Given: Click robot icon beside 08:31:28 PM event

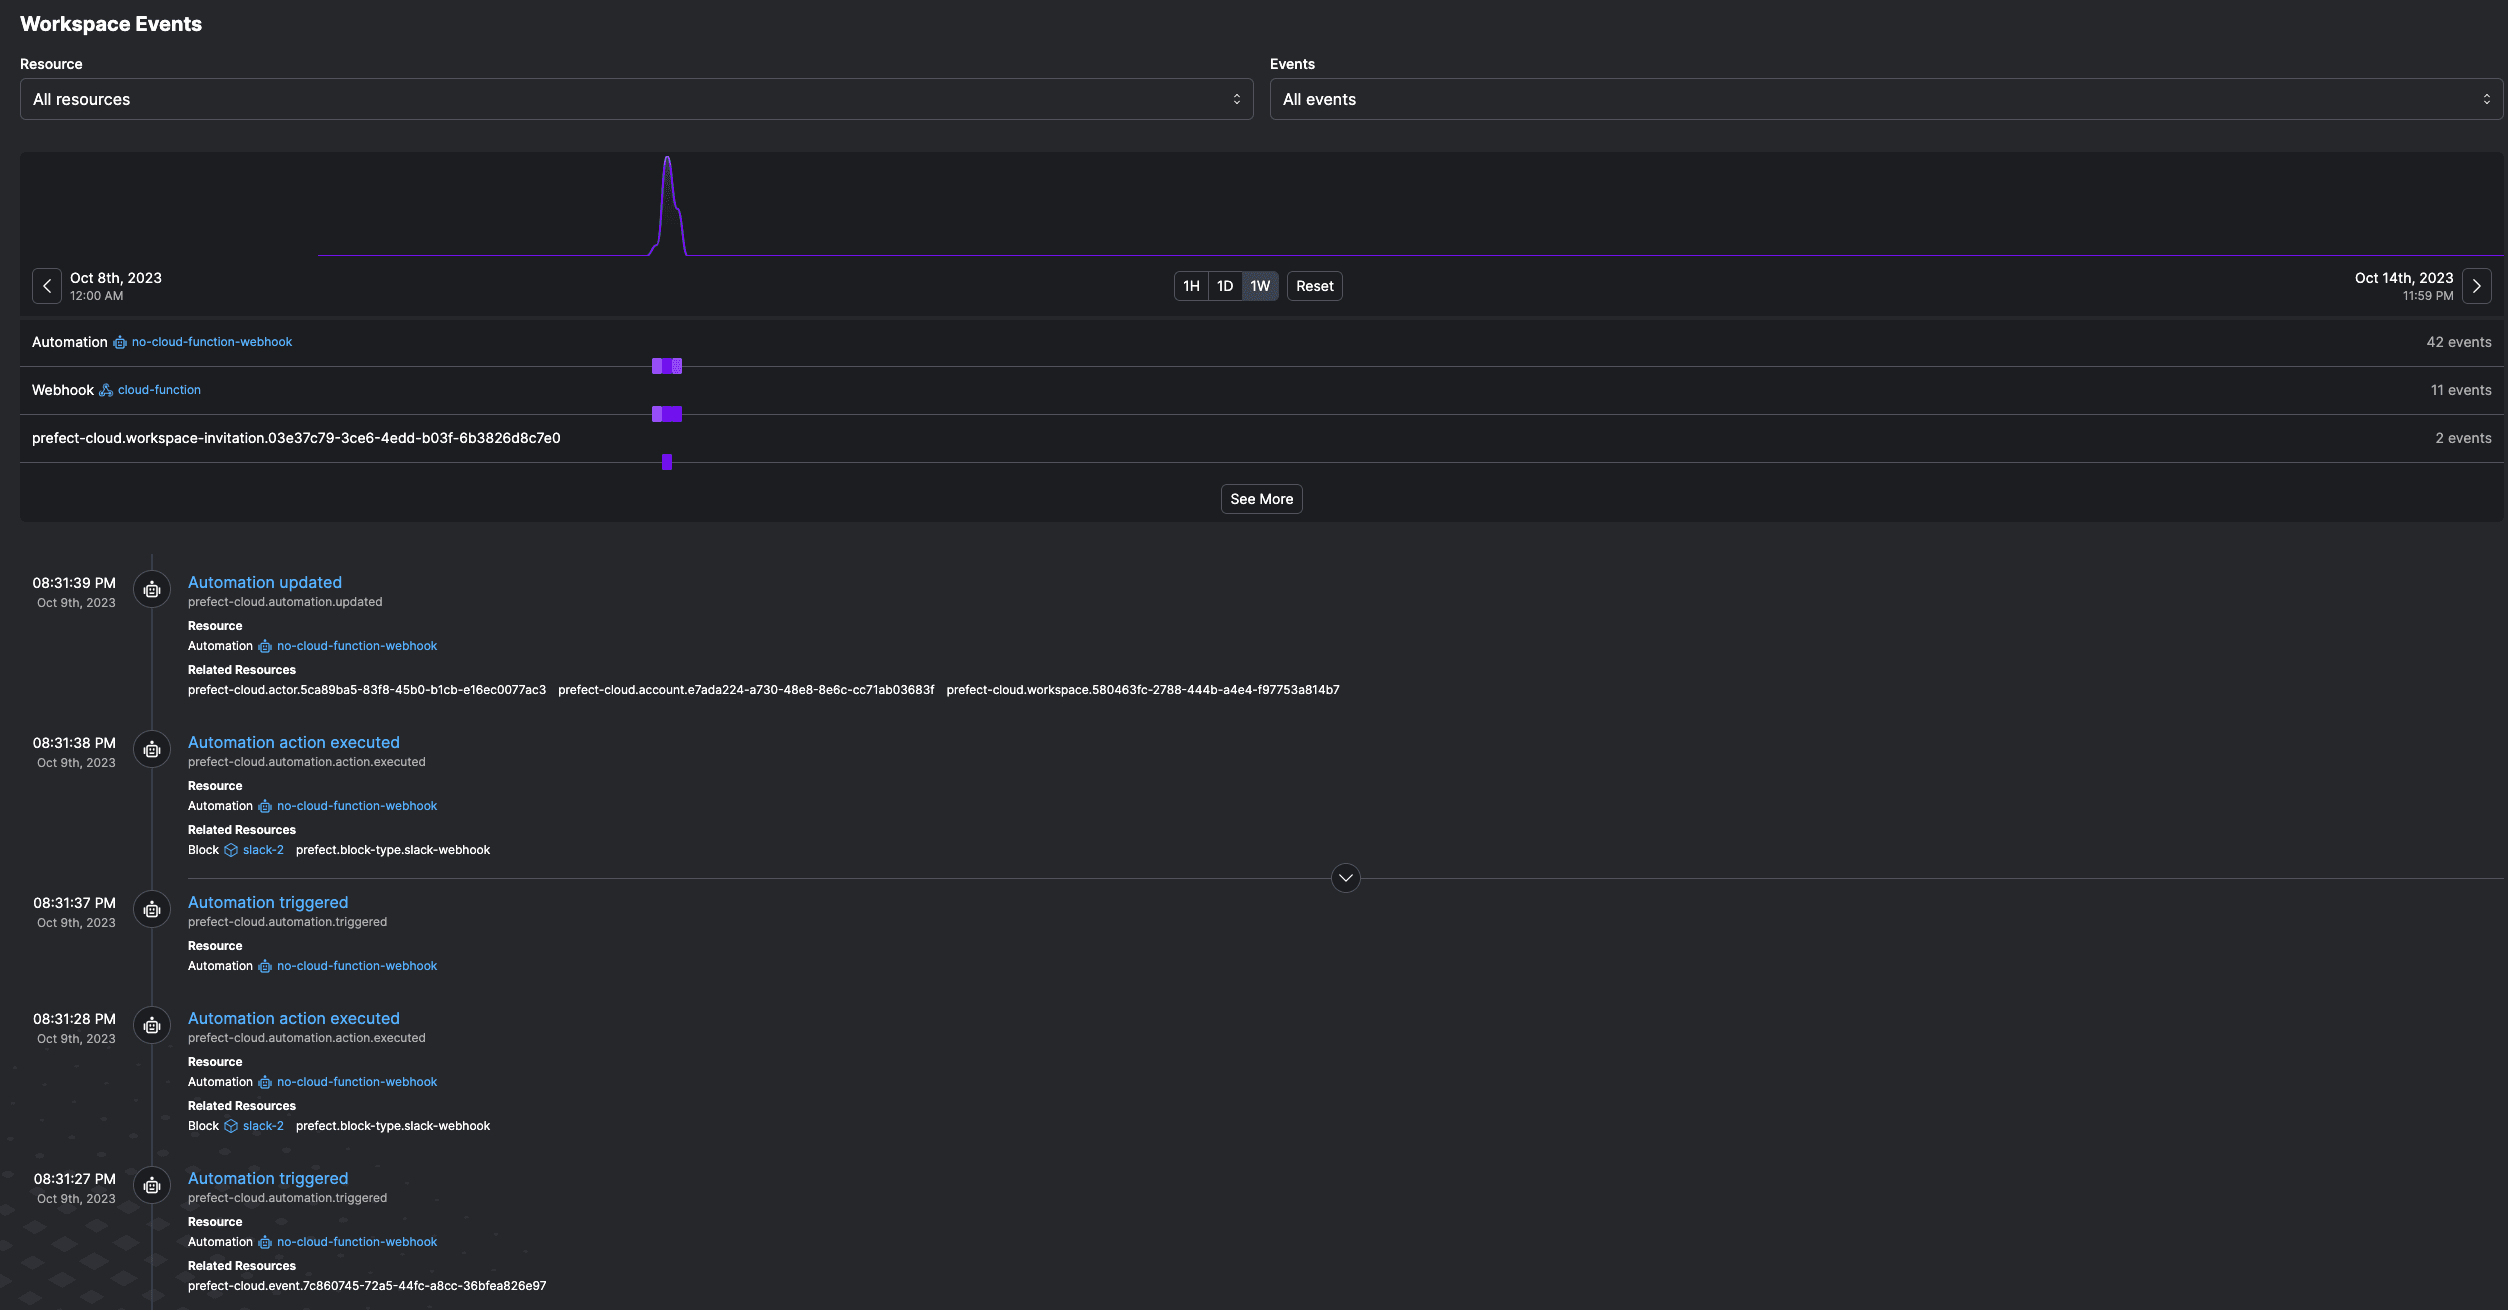Looking at the screenshot, I should click(x=152, y=1026).
